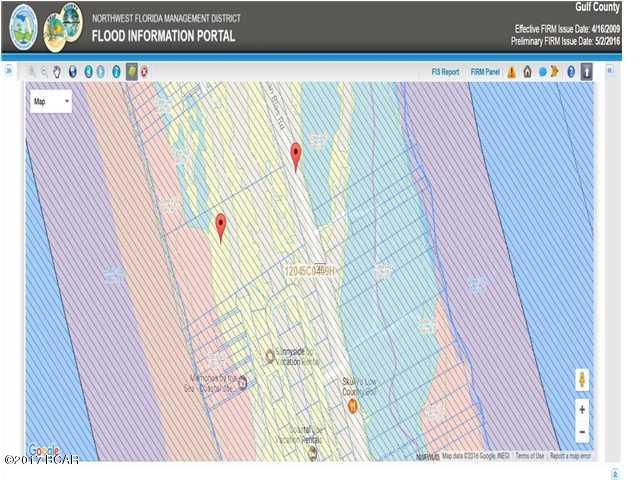Zoom in with the map plus button
Screen dimensions: 640x480
tap(582, 409)
